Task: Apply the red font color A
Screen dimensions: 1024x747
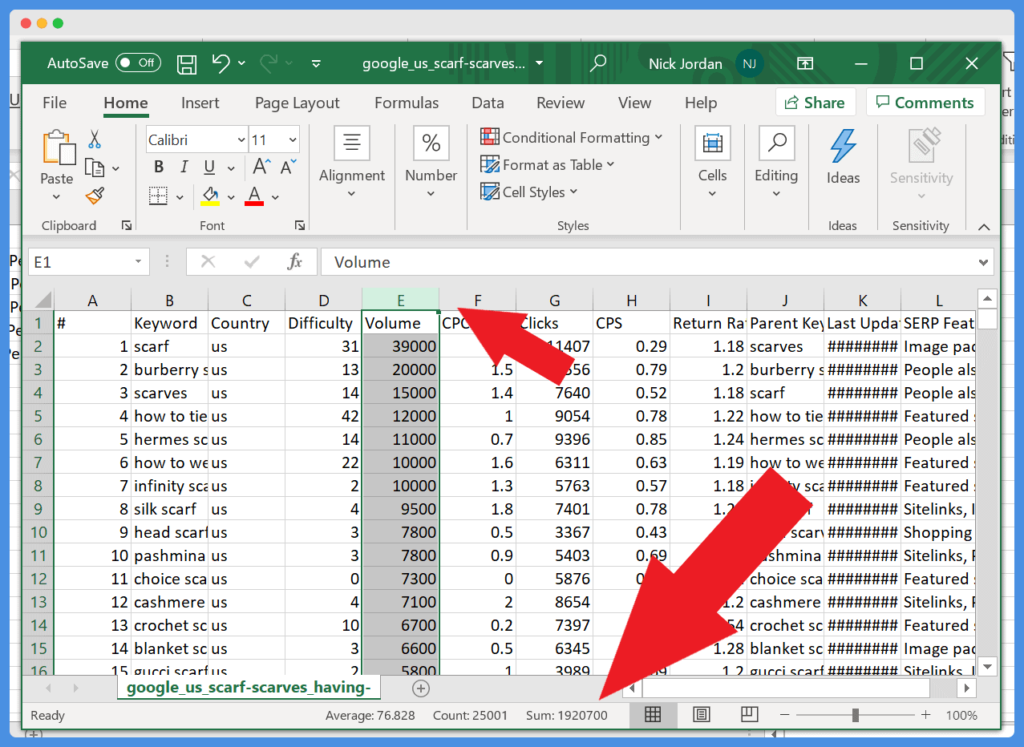Action: (x=255, y=196)
